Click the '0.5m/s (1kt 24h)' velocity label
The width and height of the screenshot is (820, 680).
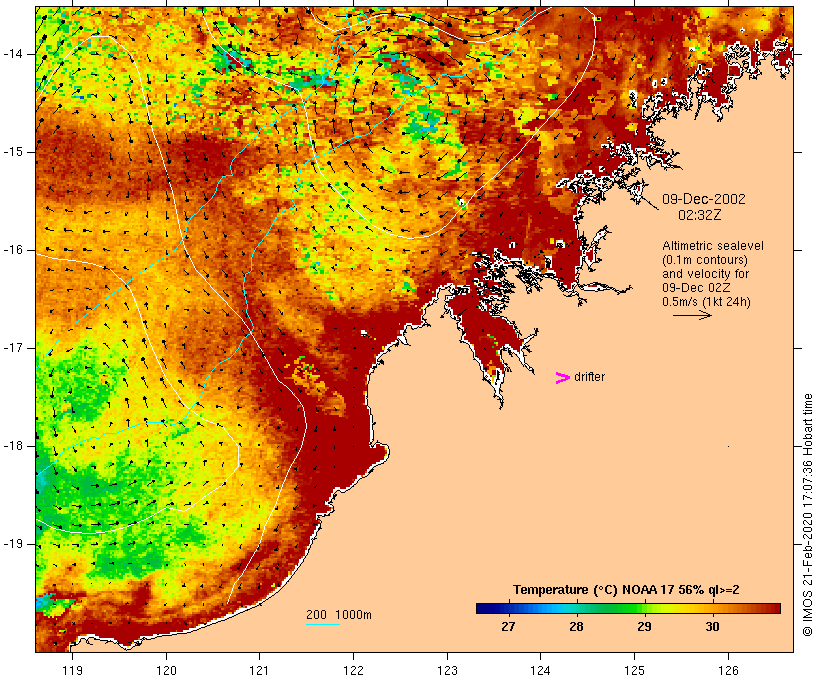(x=706, y=302)
